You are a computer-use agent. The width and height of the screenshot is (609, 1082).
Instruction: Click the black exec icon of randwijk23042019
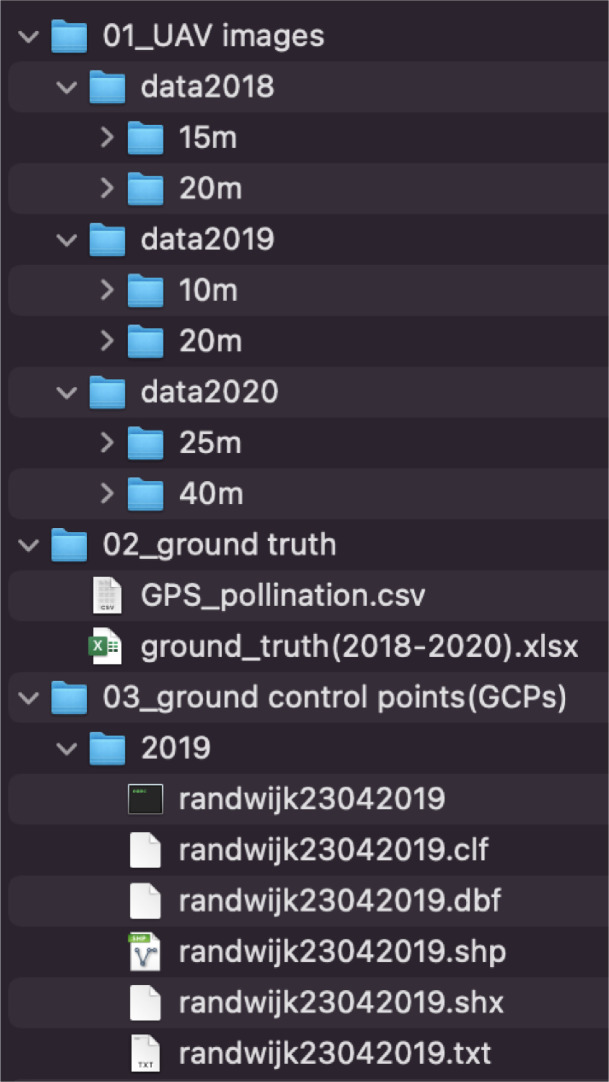(146, 799)
